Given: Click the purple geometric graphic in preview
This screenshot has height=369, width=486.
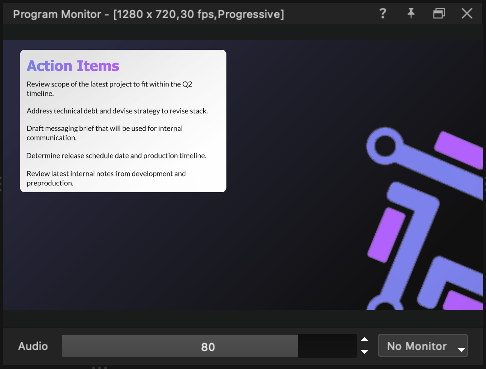Looking at the screenshot, I should (425, 219).
